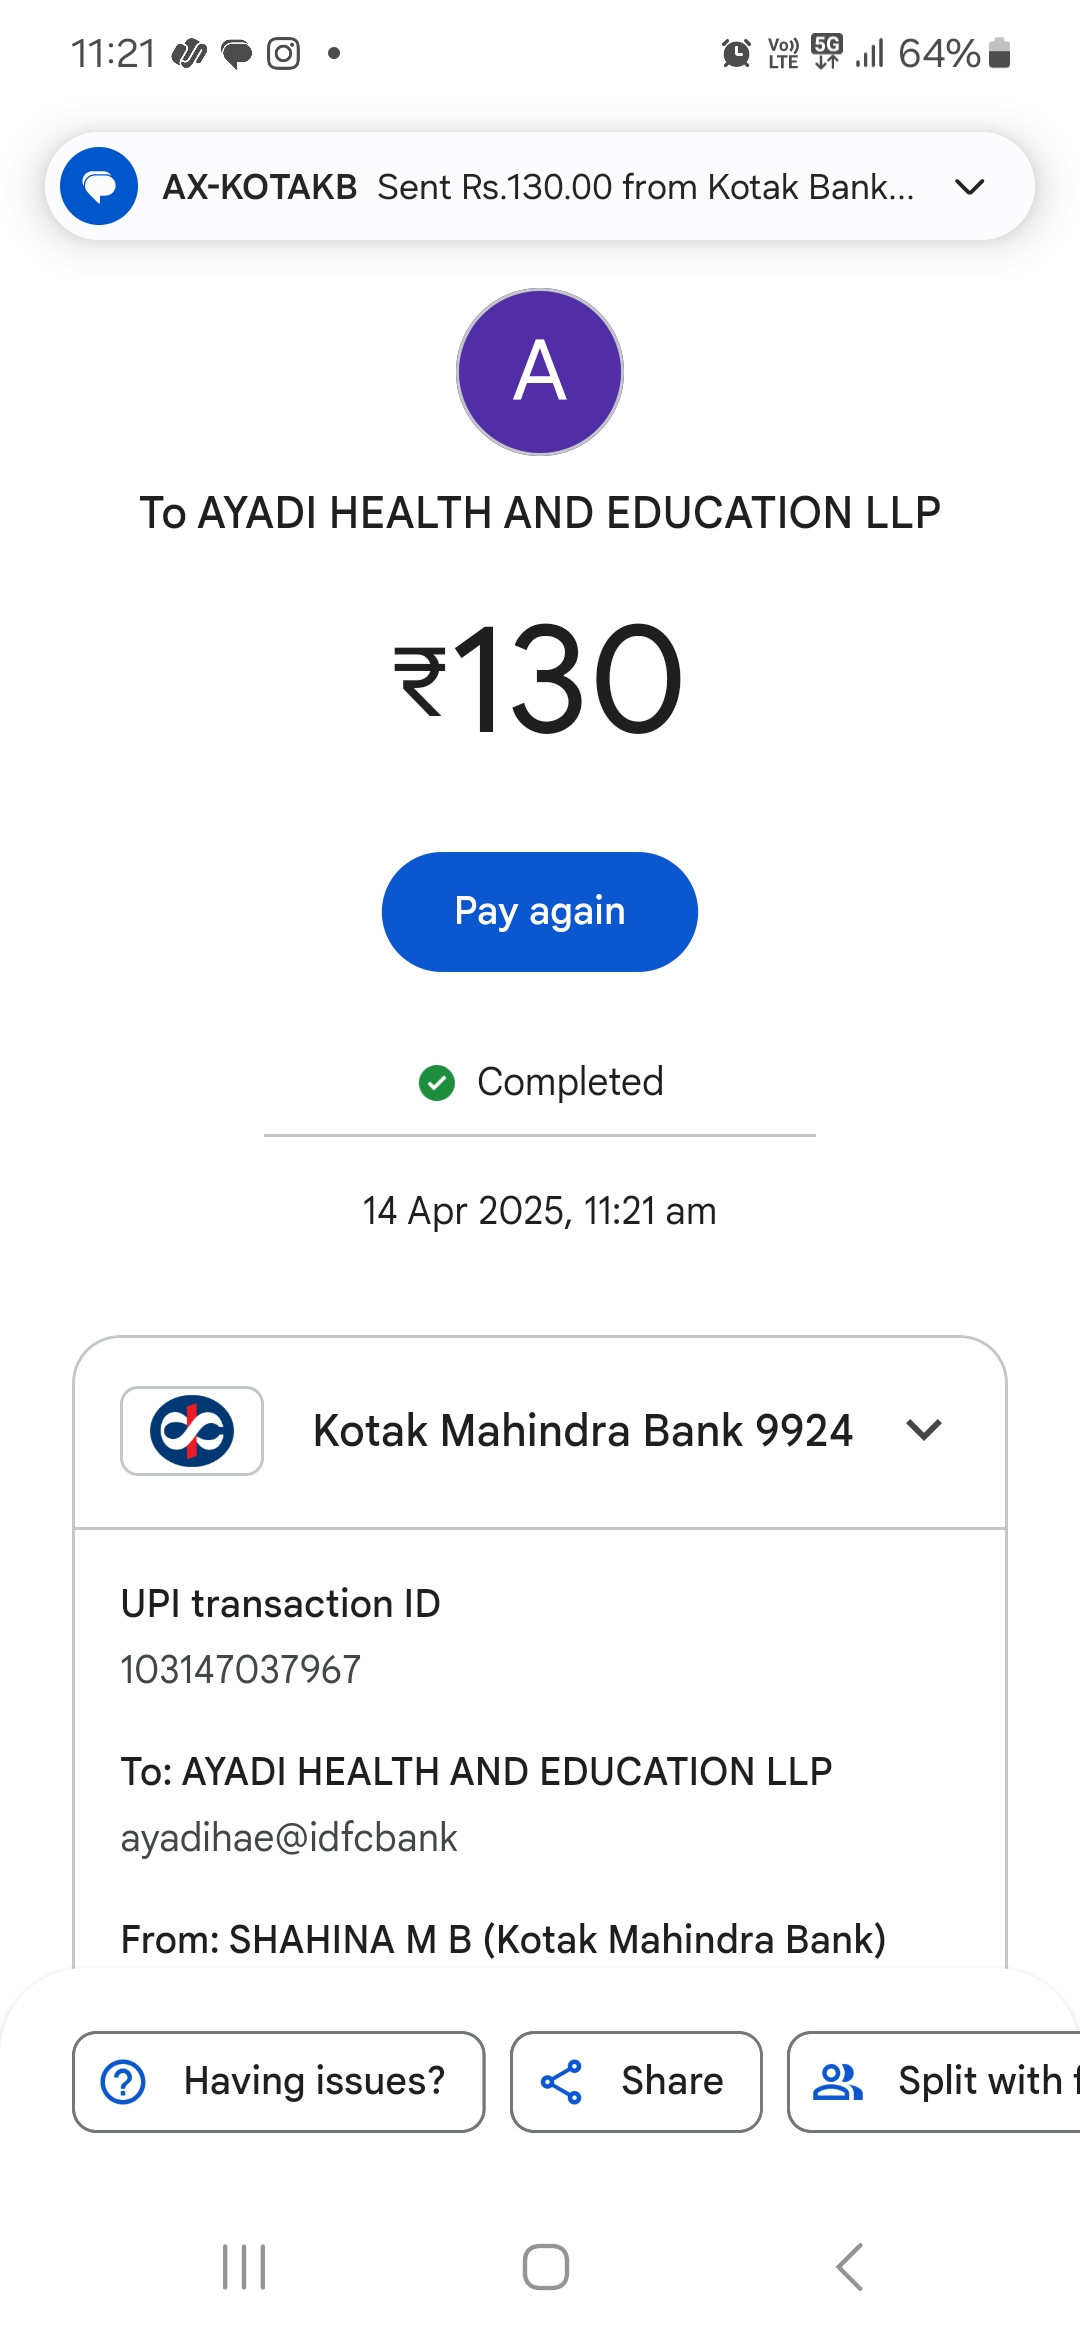Viewport: 1080px width, 2340px height.
Task: Tap the Instagram icon in status bar
Action: [x=283, y=53]
